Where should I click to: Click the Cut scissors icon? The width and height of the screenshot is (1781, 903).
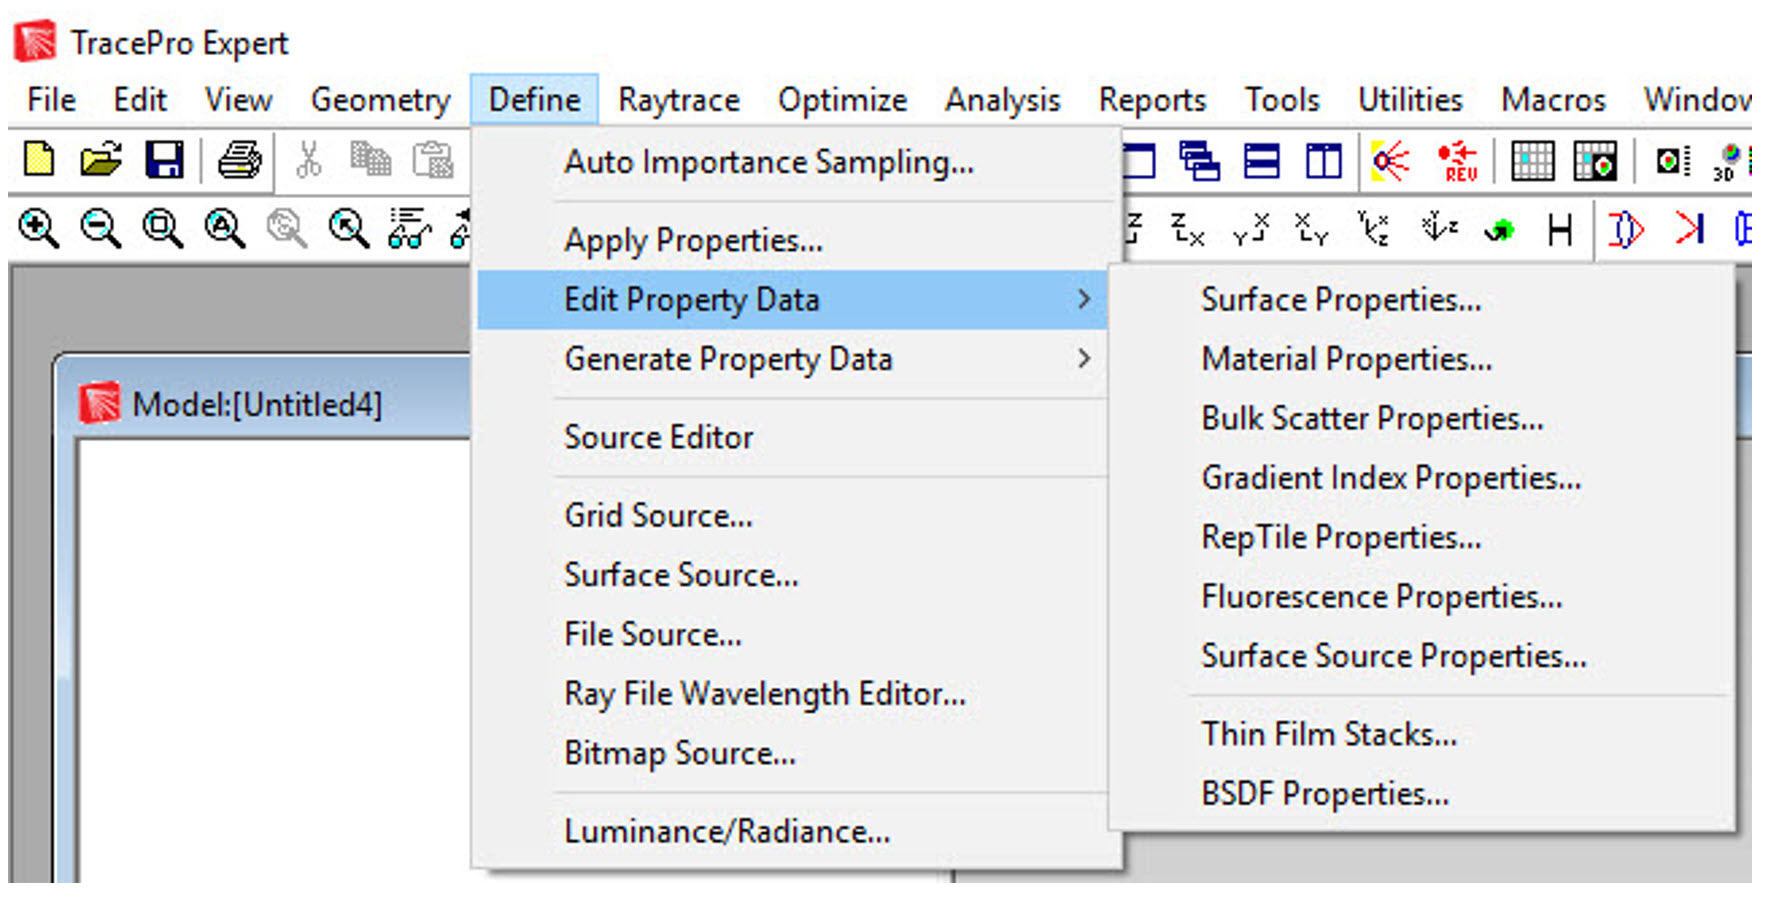(309, 160)
